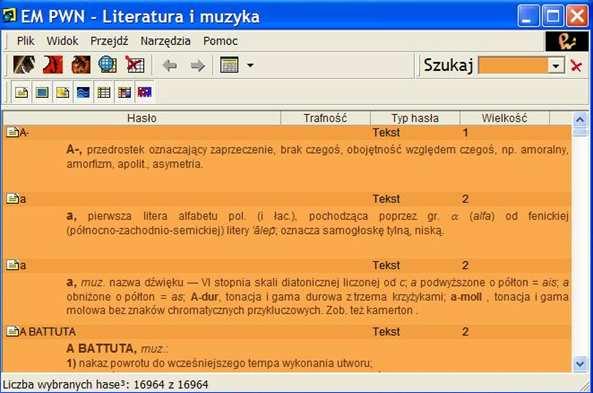Viewport: 593px width, 393px height.
Task: Minimize the EM PWN window
Action: [x=528, y=16]
